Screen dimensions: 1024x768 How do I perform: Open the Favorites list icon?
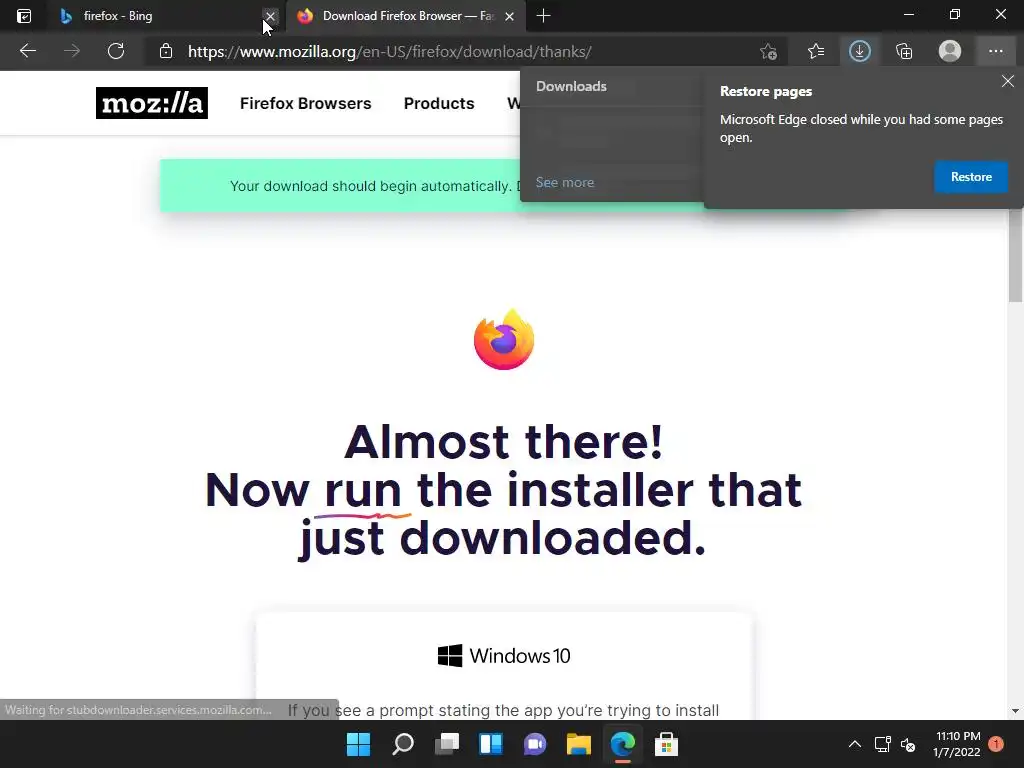[816, 51]
